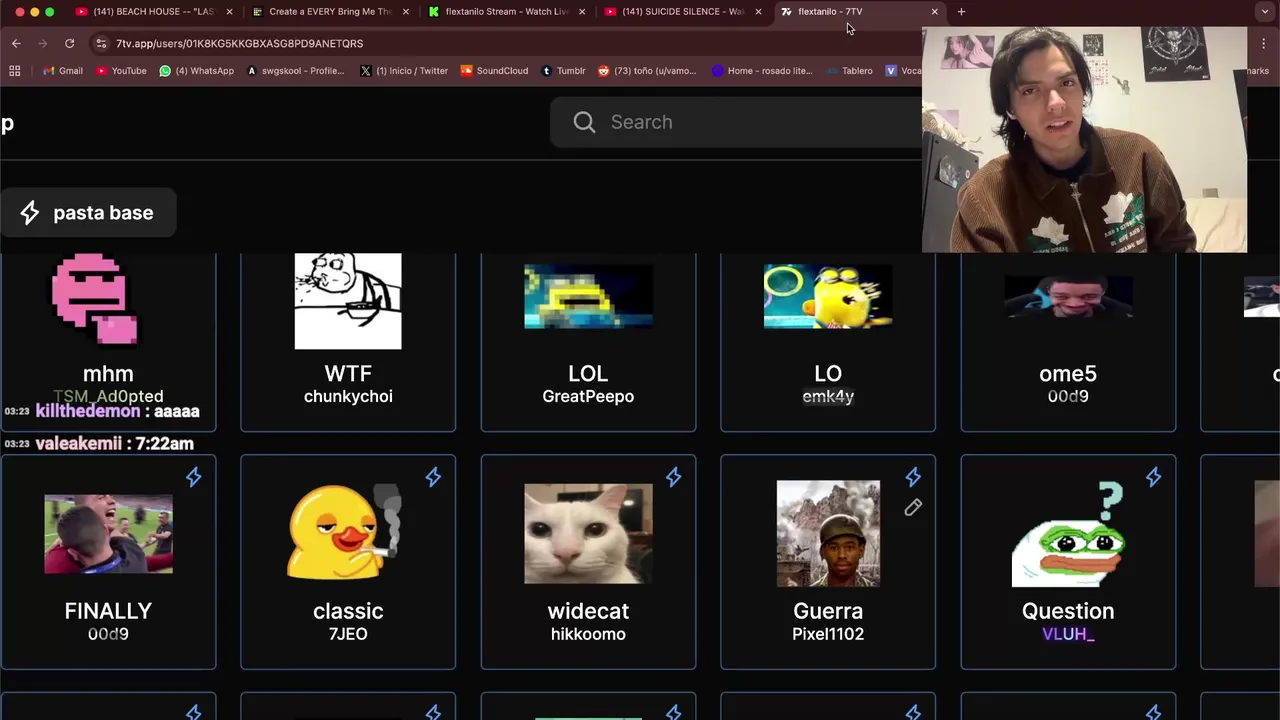Open the toño Reddit bookmark
This screenshot has width=1280, height=720.
pyautogui.click(x=647, y=71)
